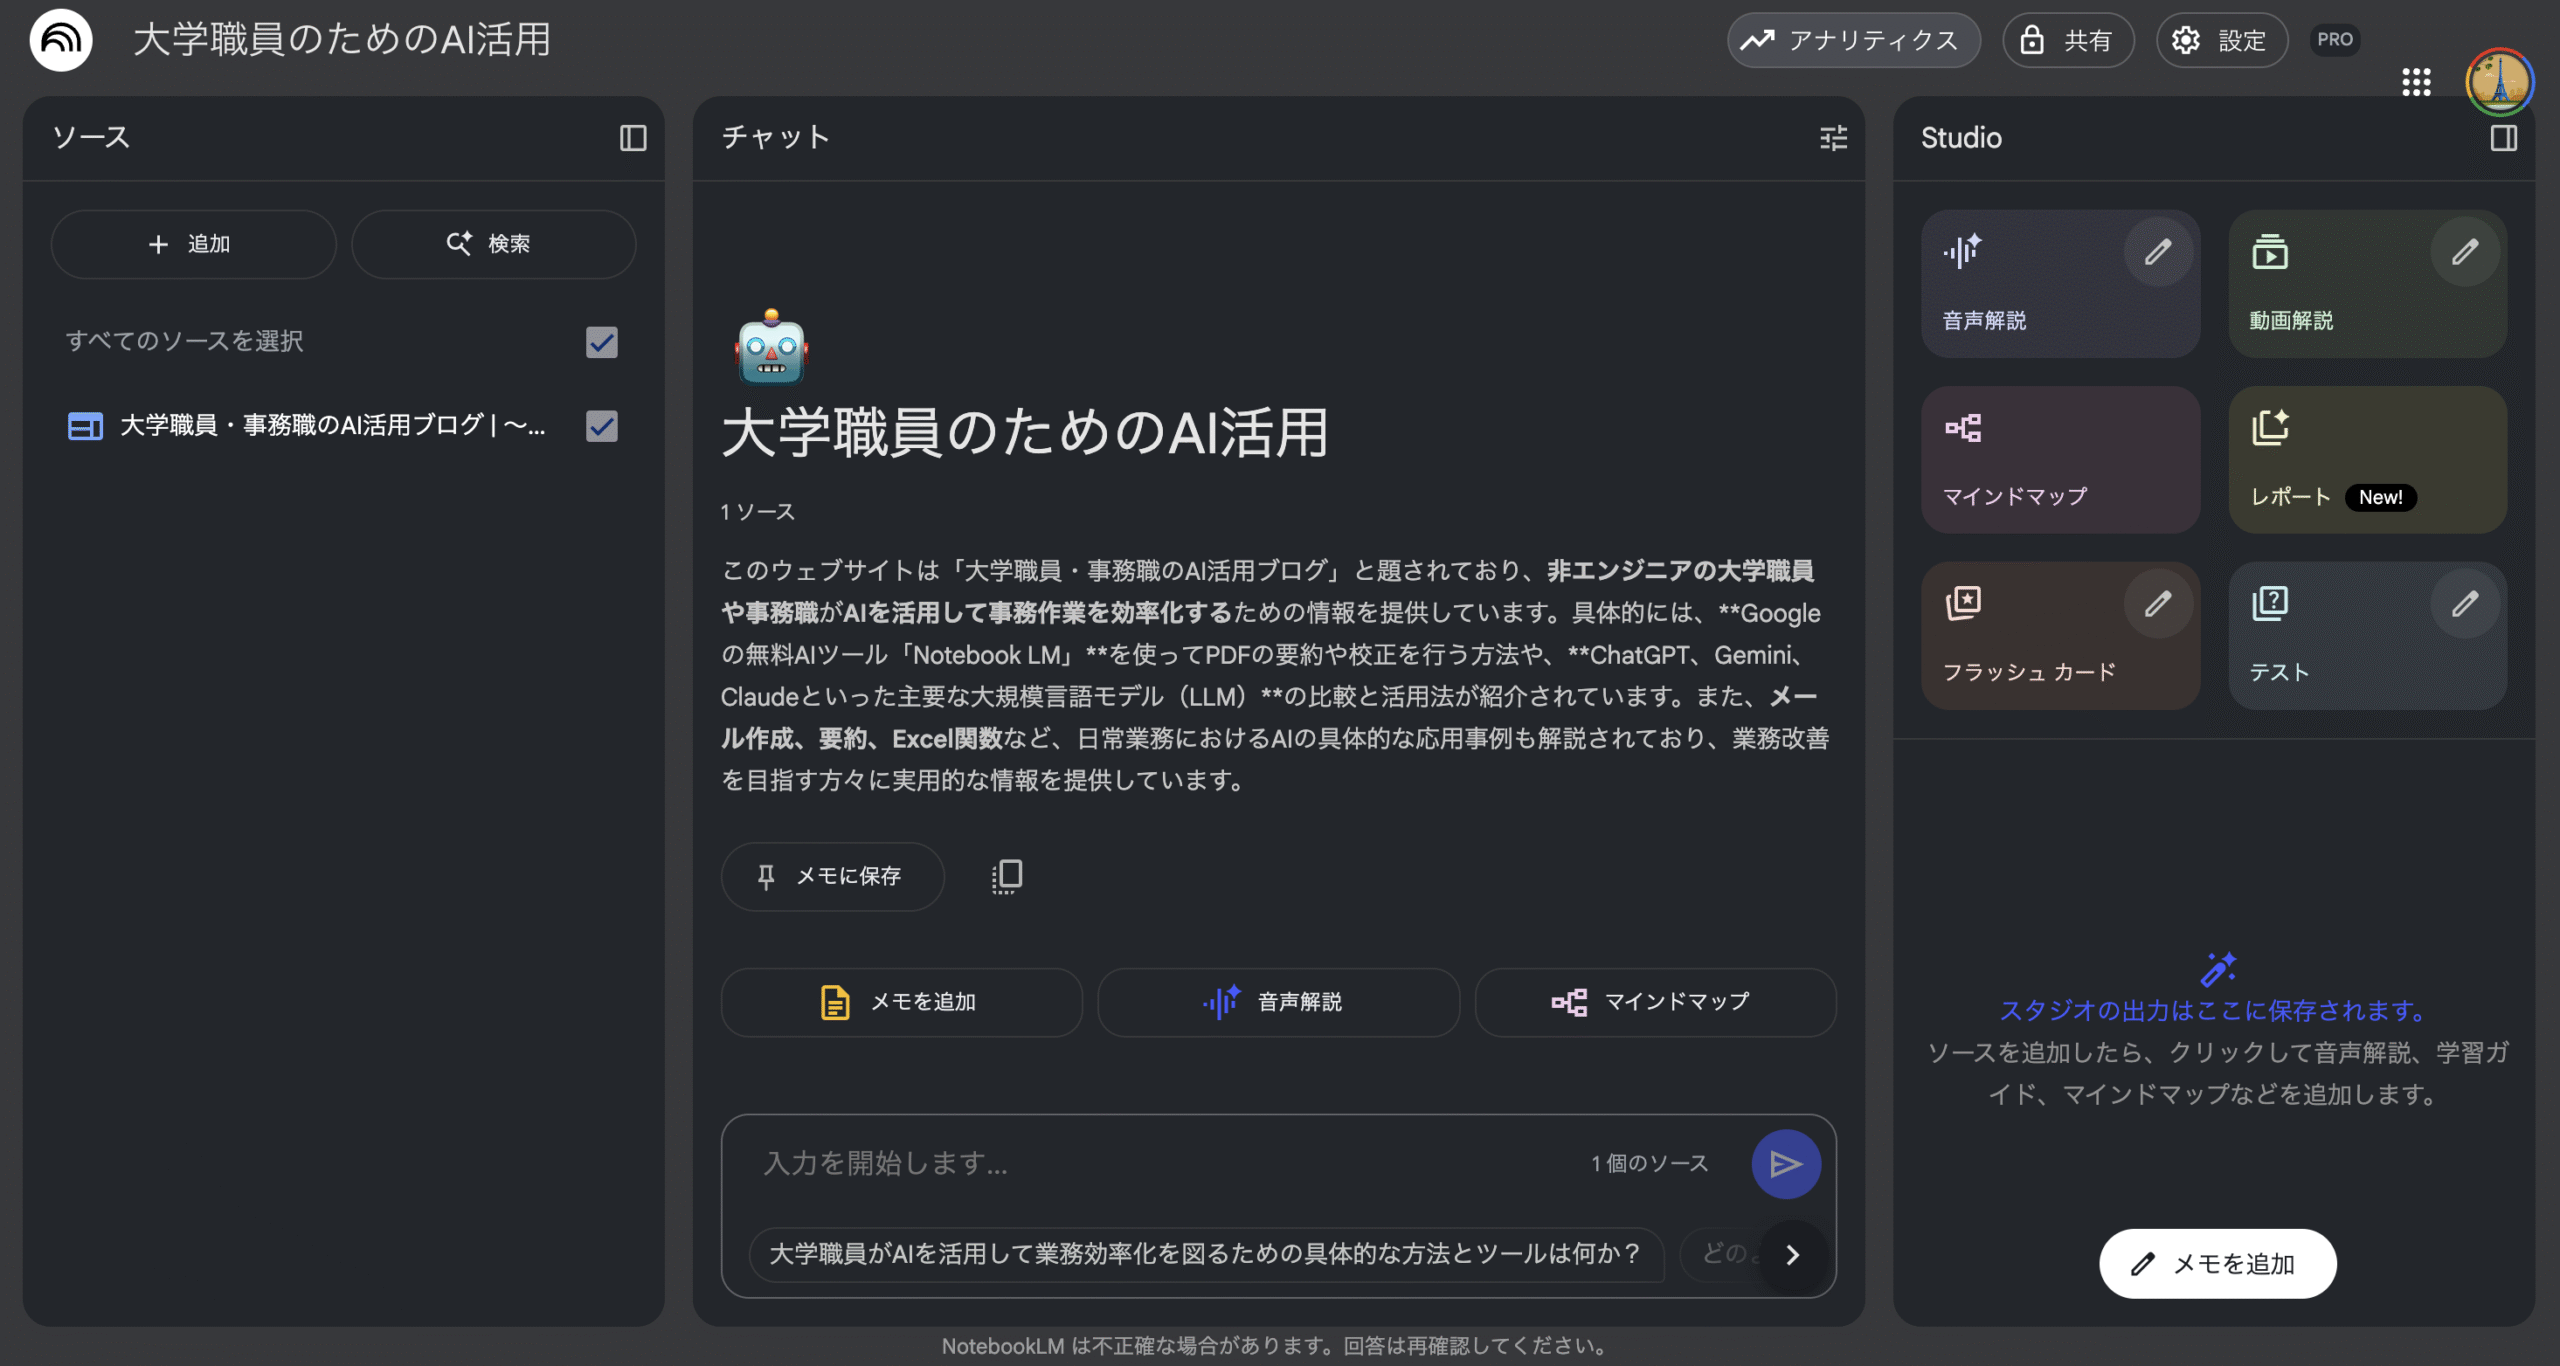
Task: Open the account profile avatar
Action: 2499,82
